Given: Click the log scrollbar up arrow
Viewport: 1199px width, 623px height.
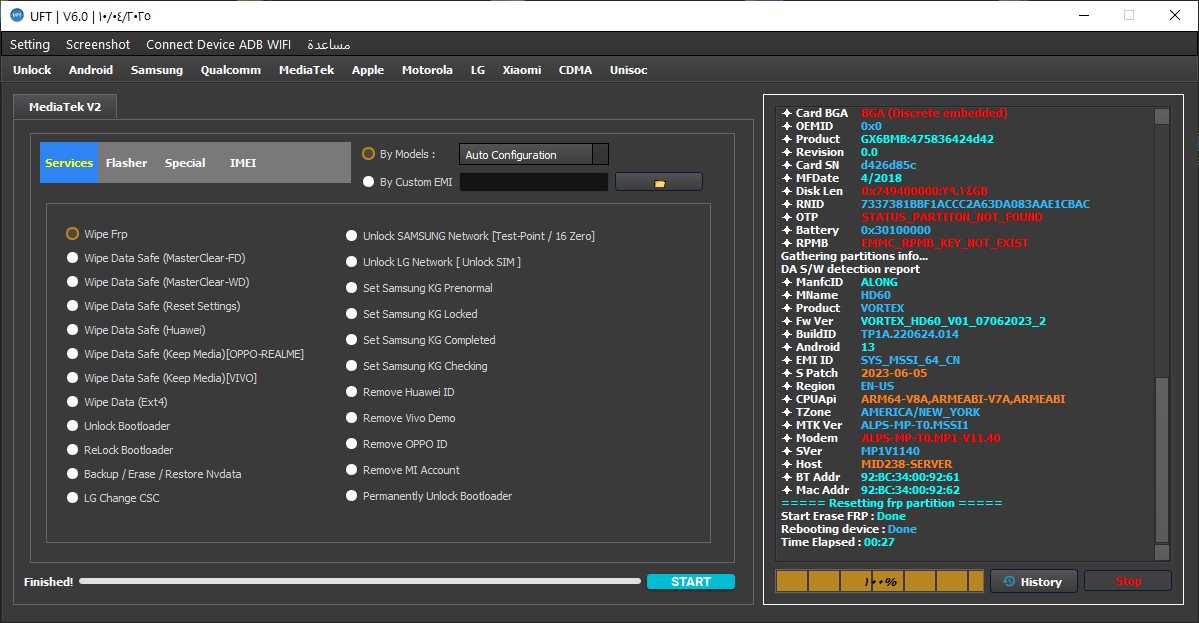Looking at the screenshot, I should tap(1162, 116).
